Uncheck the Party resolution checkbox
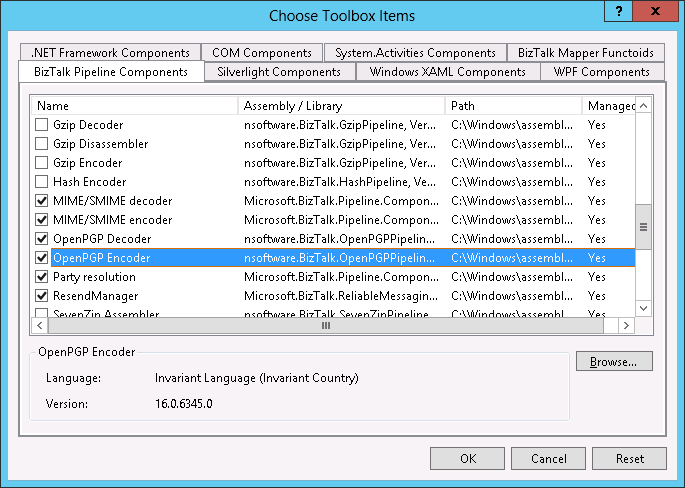Viewport: 685px width, 488px height. (x=42, y=277)
